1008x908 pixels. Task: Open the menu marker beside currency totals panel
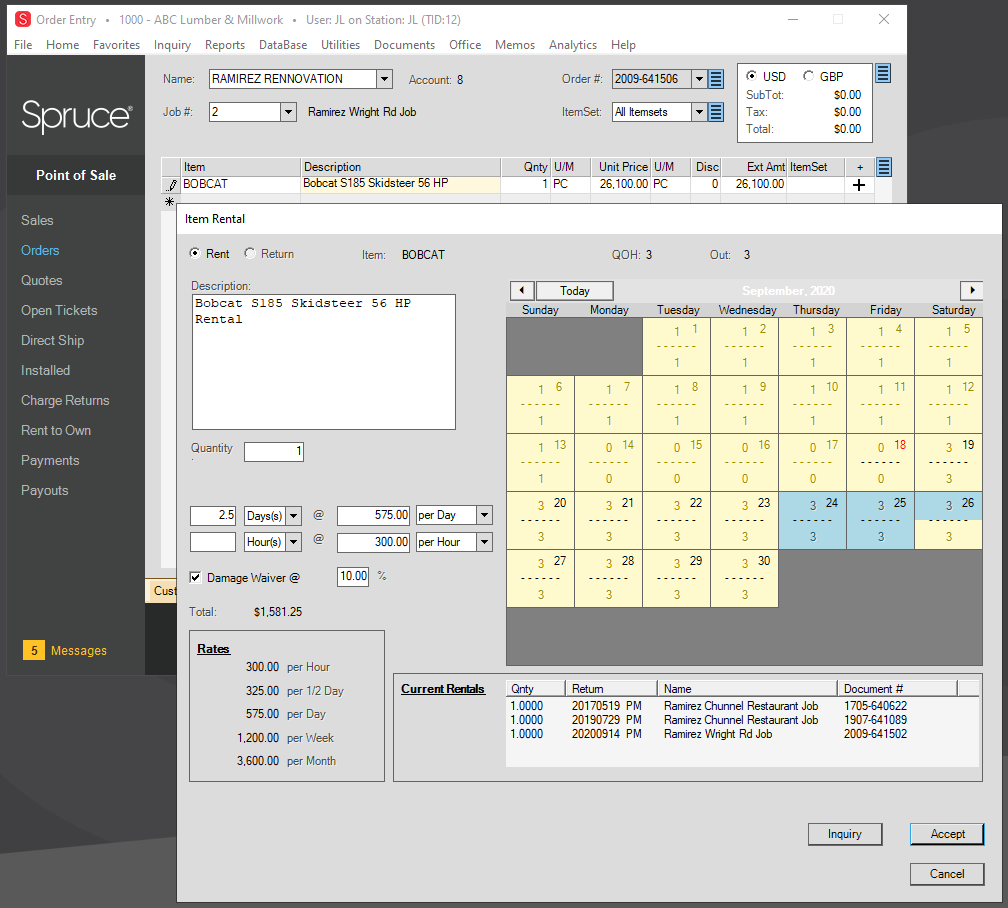click(x=883, y=73)
